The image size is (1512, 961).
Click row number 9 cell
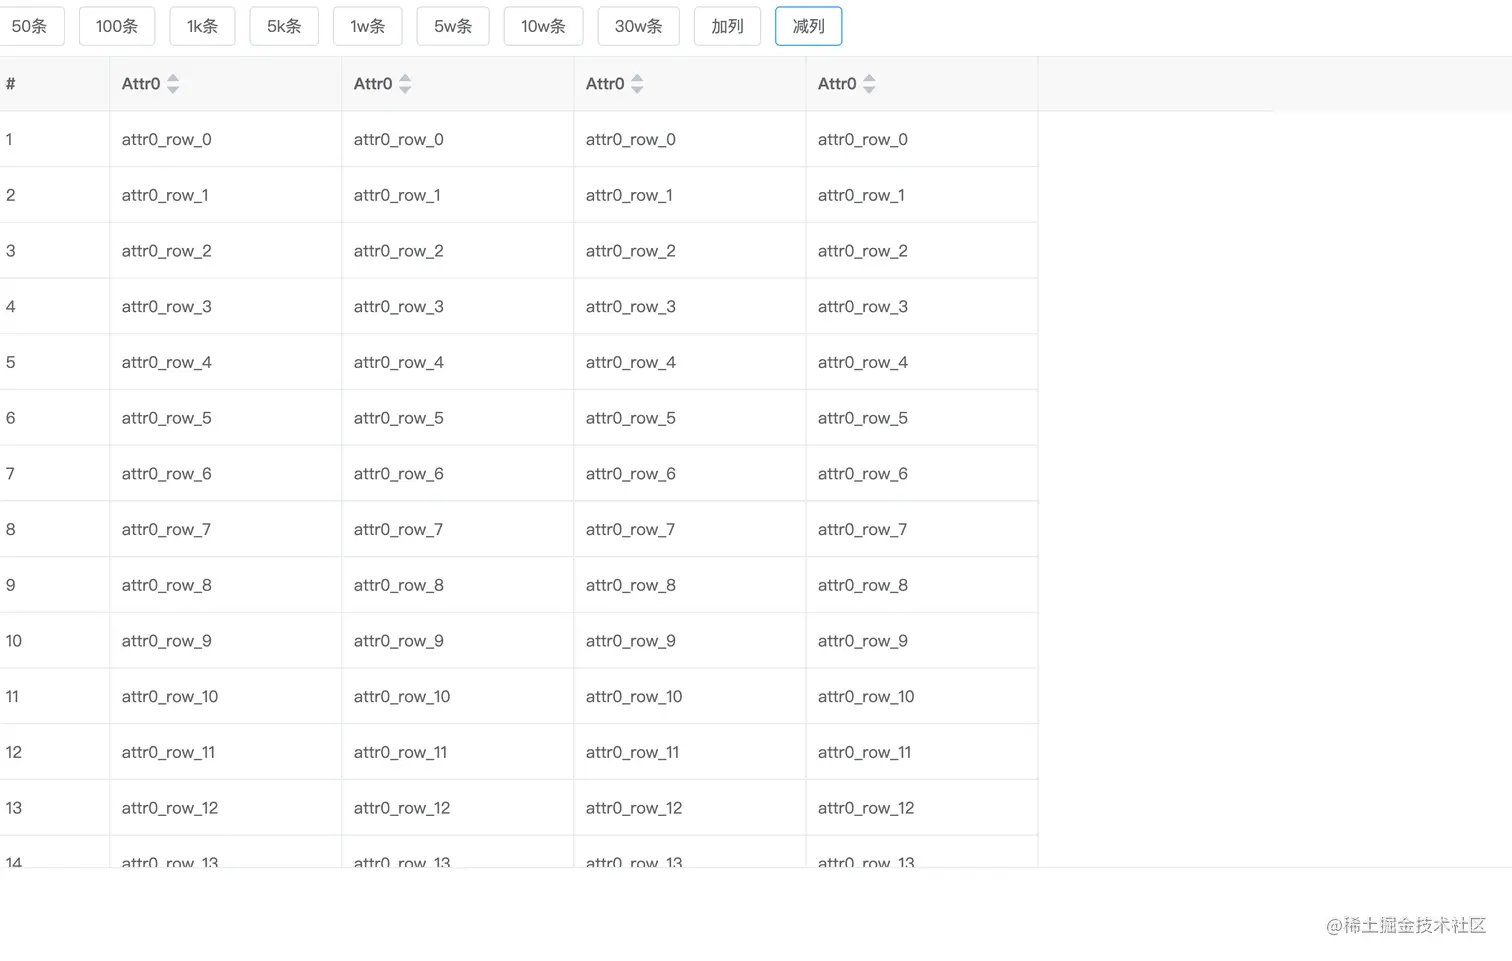coord(54,585)
